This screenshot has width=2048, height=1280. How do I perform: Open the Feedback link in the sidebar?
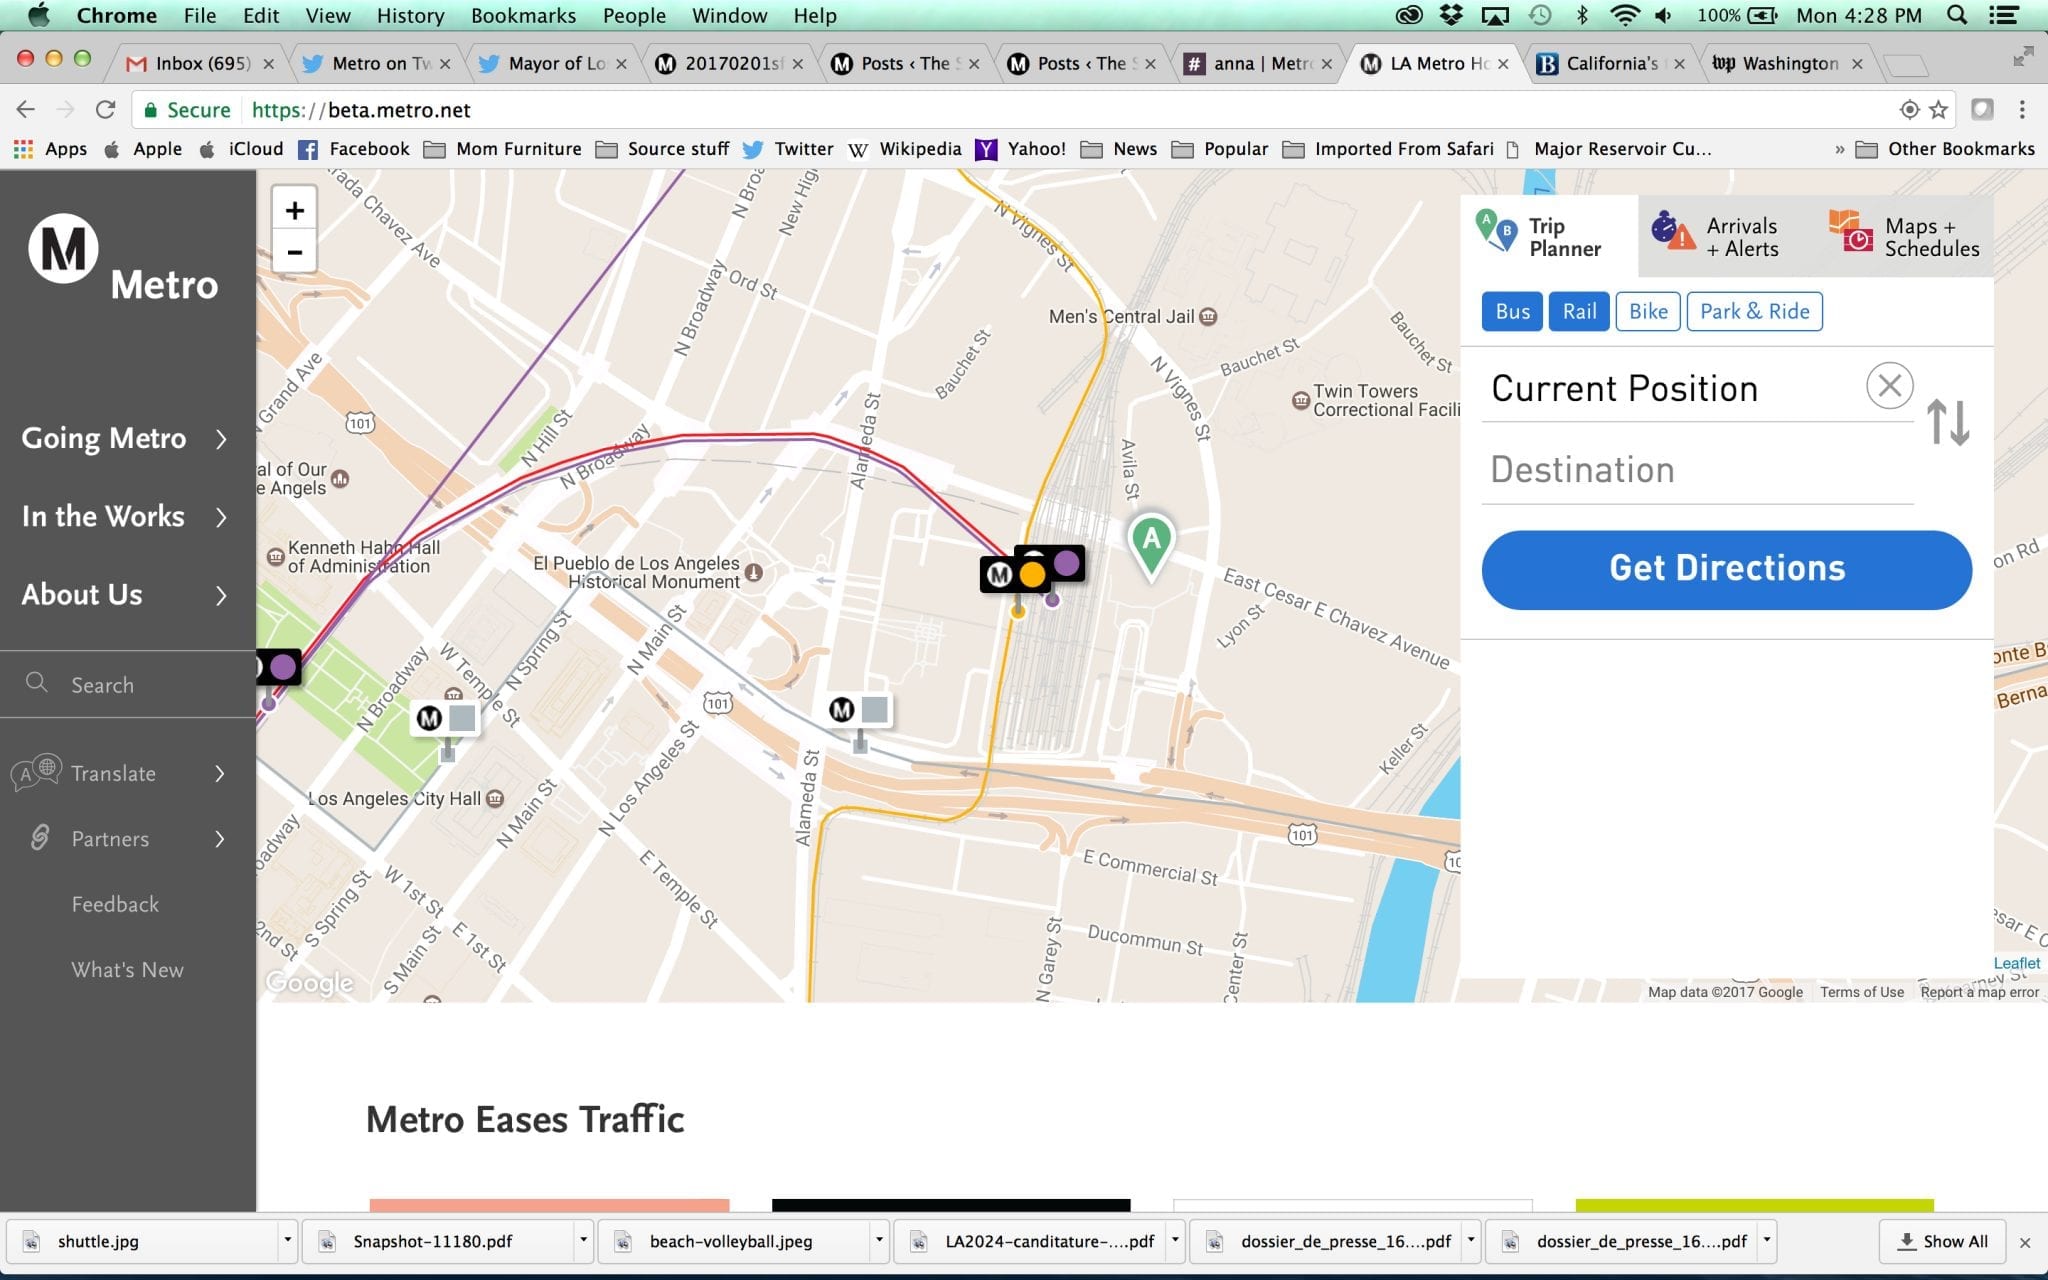pyautogui.click(x=115, y=904)
